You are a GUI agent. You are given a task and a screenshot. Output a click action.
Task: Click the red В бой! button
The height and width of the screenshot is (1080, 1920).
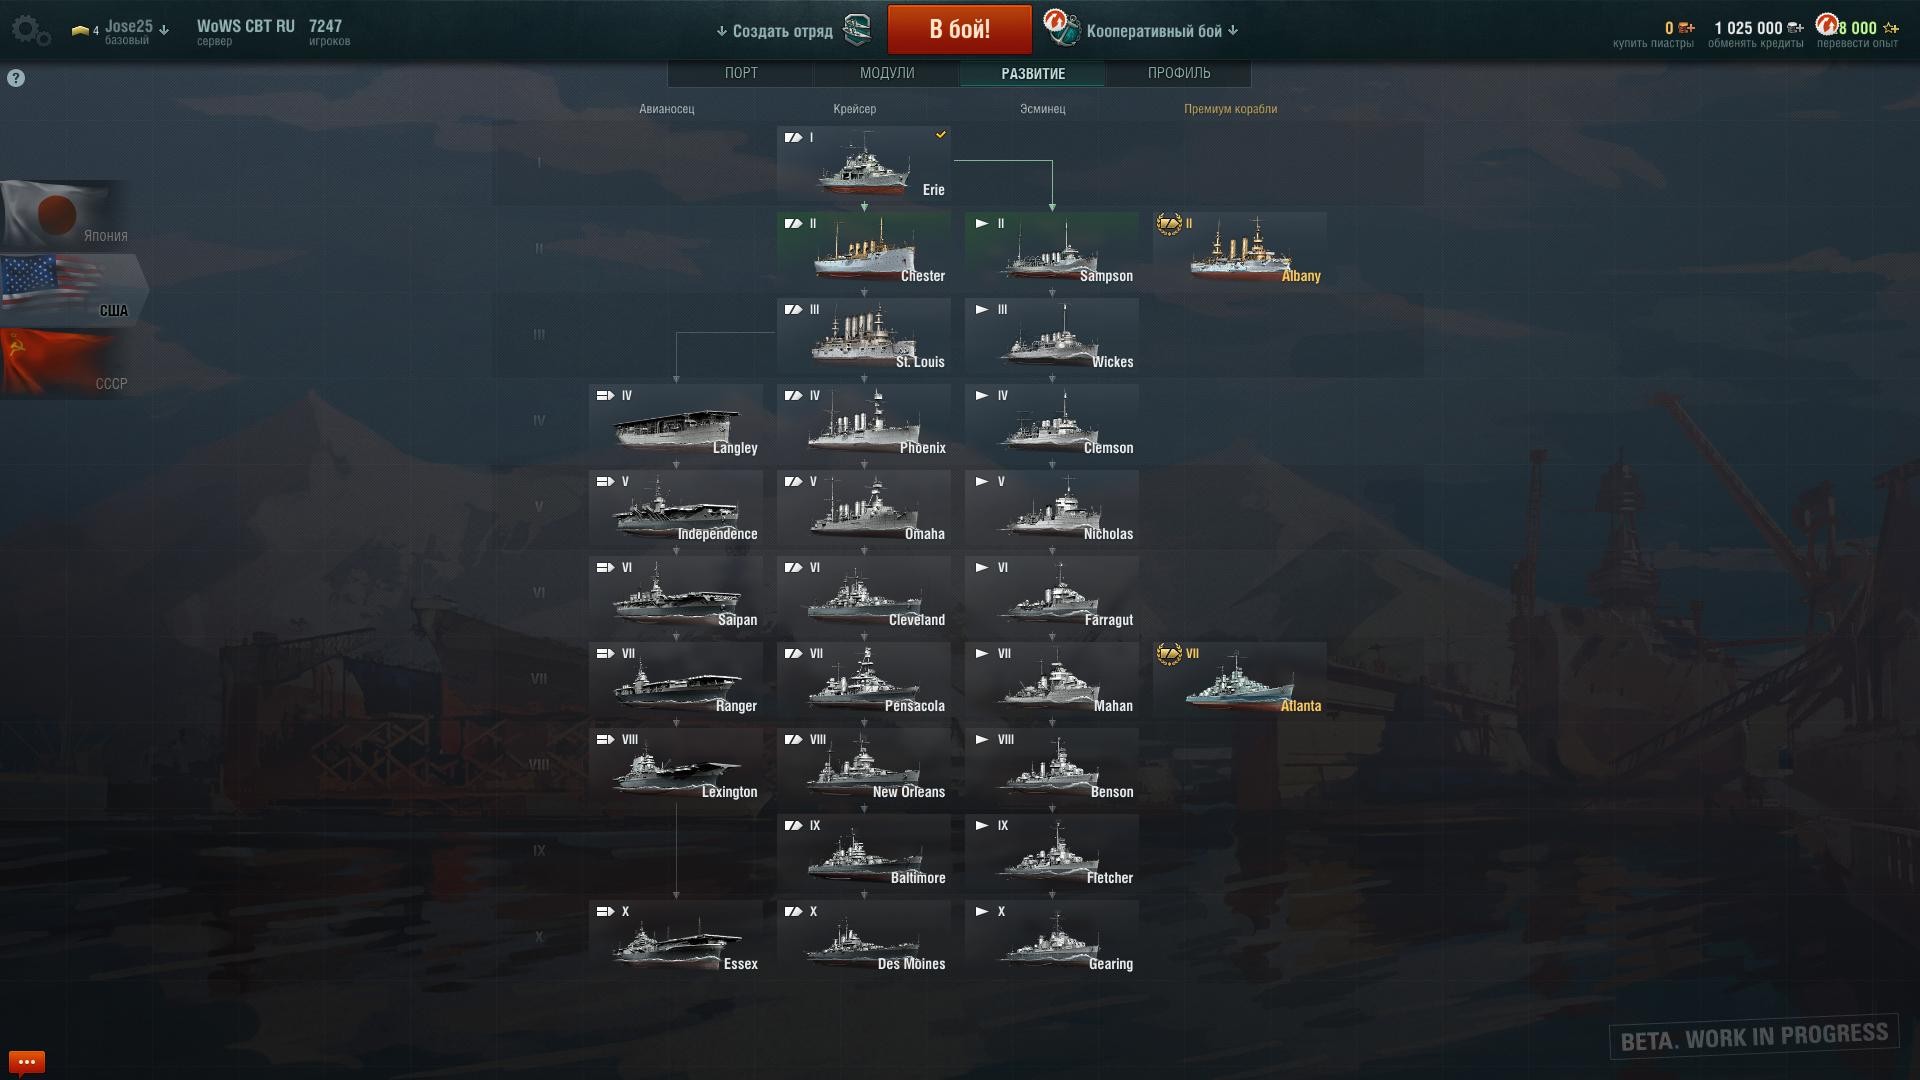[x=960, y=29]
